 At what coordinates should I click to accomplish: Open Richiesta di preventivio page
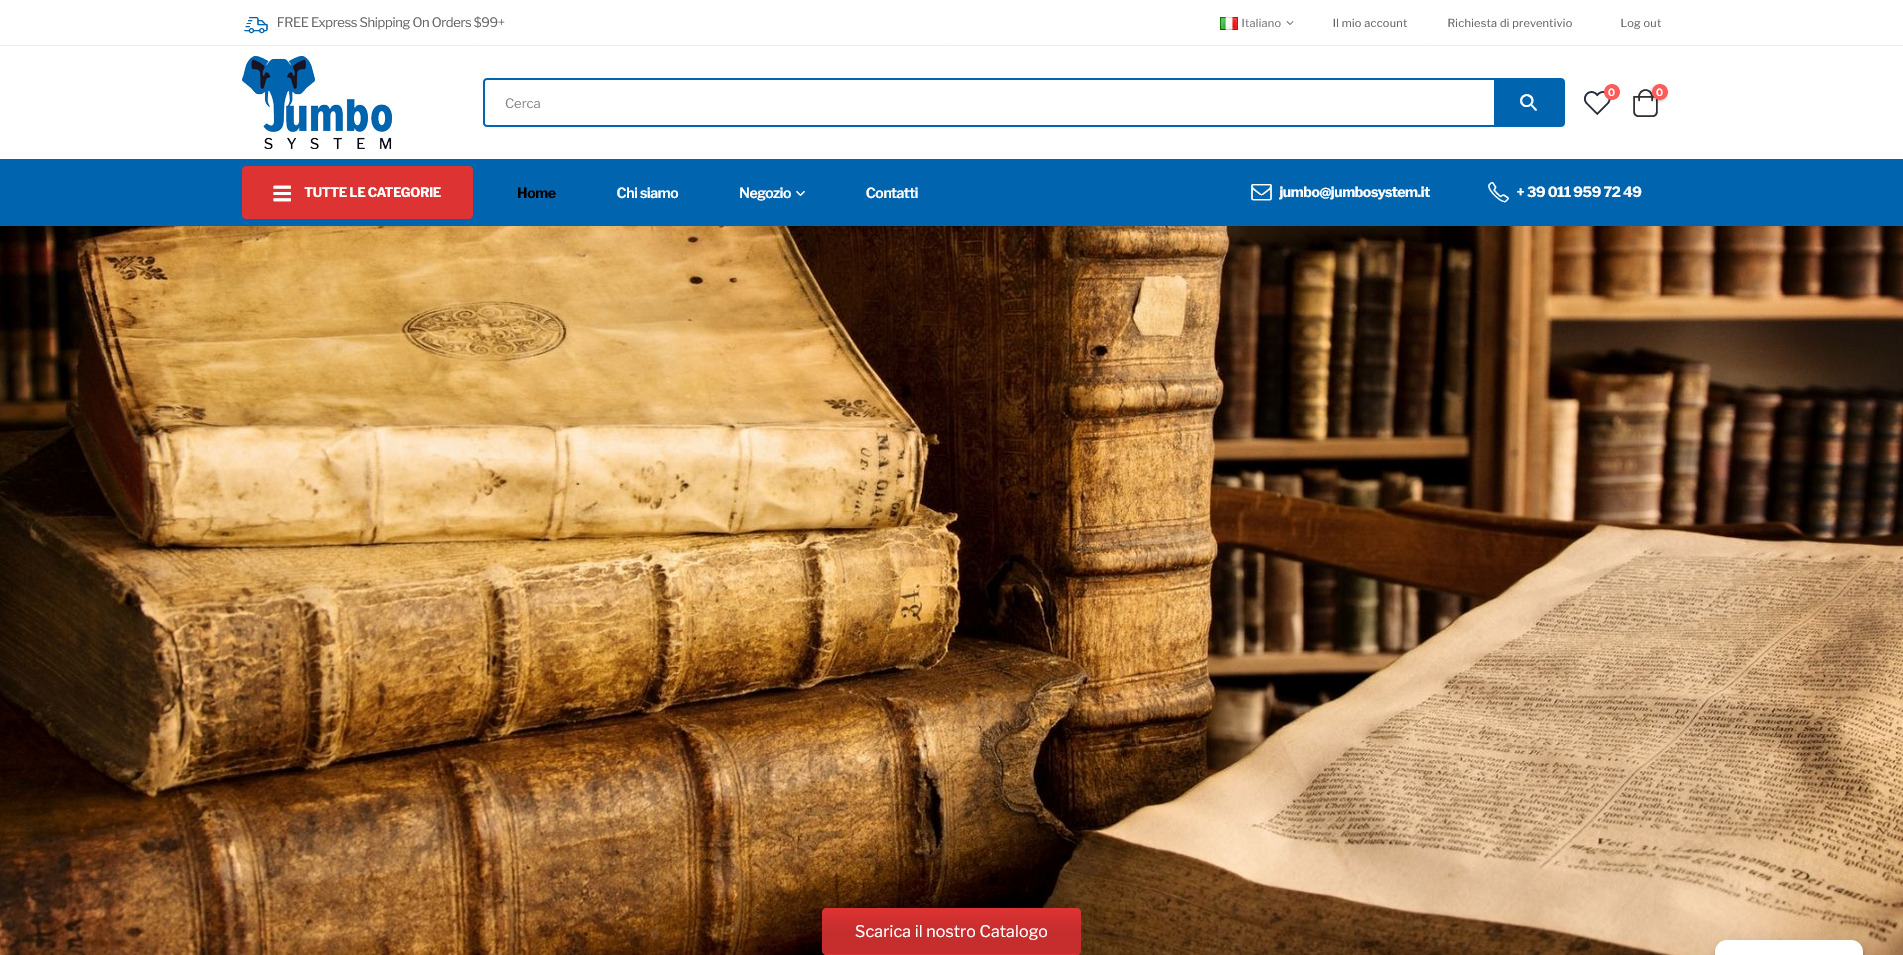pos(1509,23)
